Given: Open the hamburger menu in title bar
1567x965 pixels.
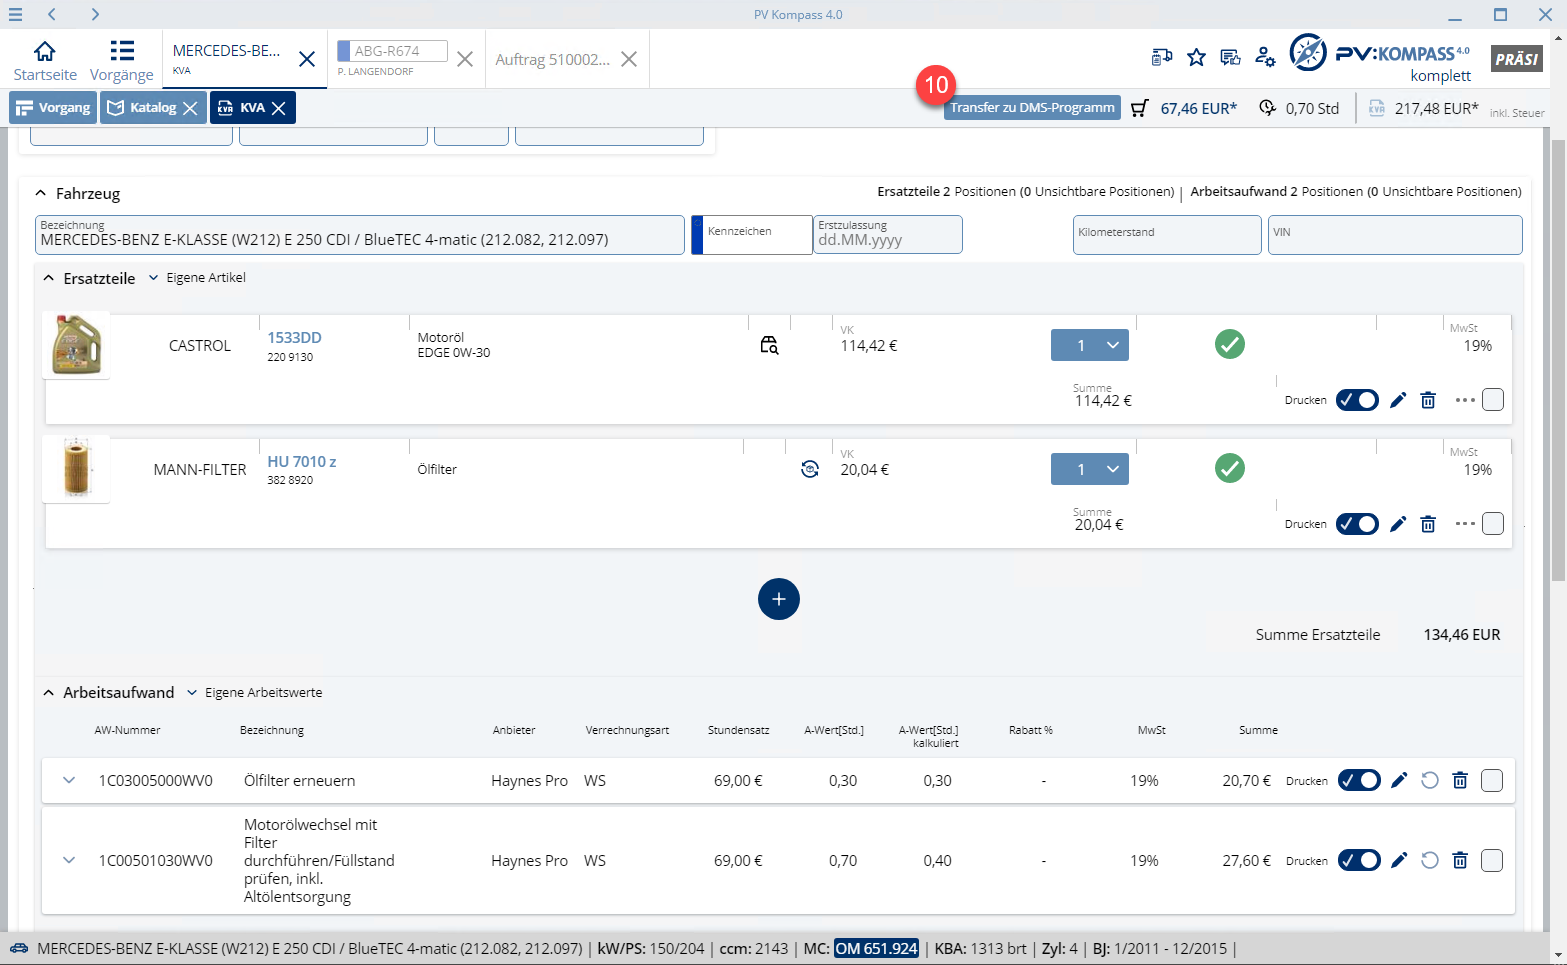Looking at the screenshot, I should coord(15,14).
